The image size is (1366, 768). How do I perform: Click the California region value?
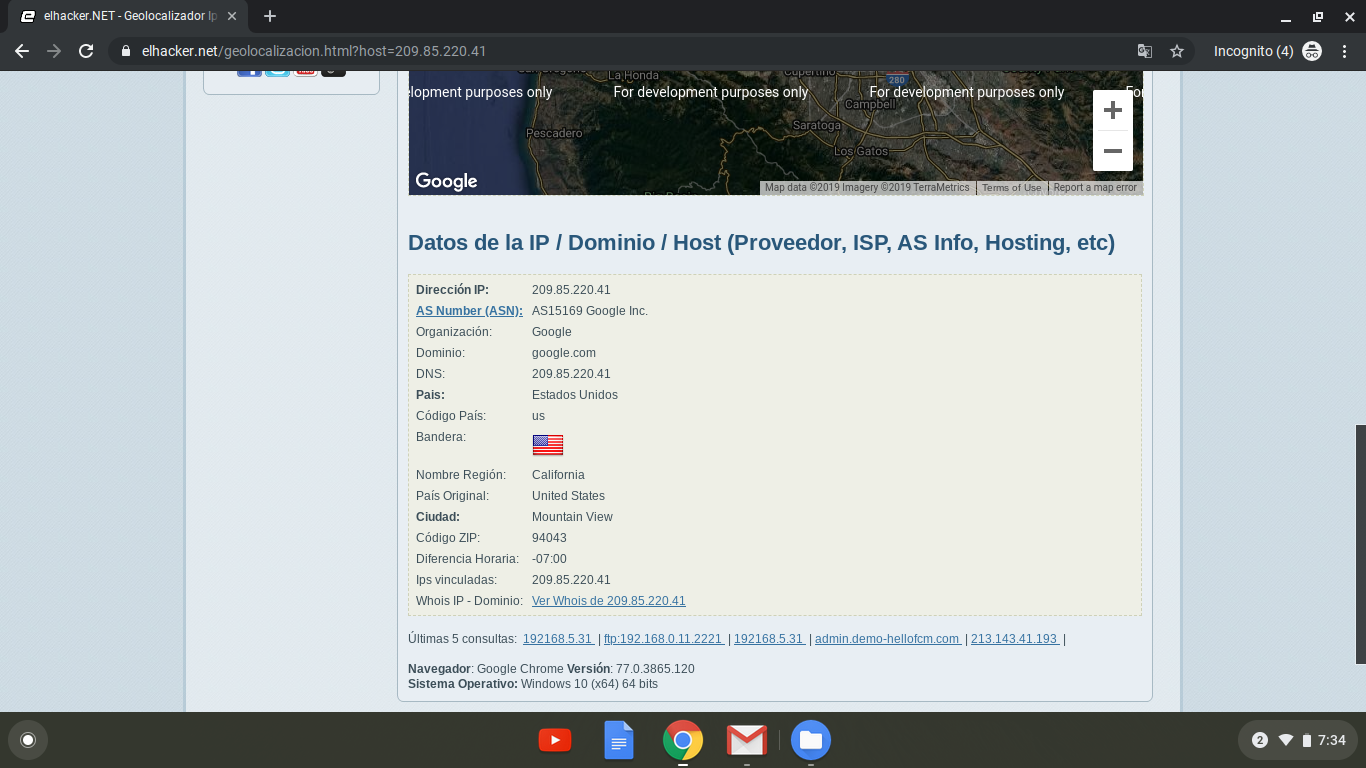[x=558, y=475]
